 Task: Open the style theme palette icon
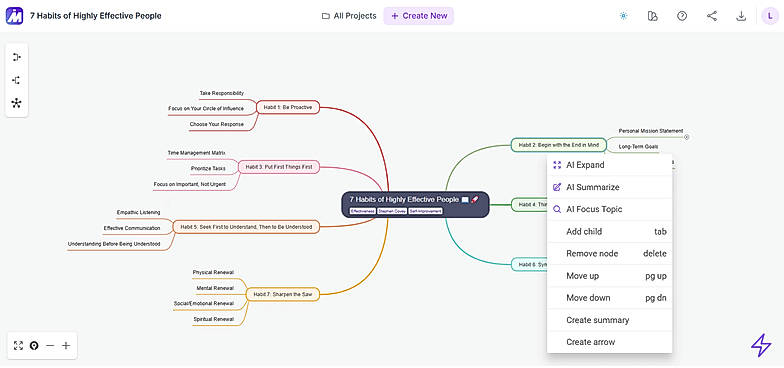click(652, 16)
